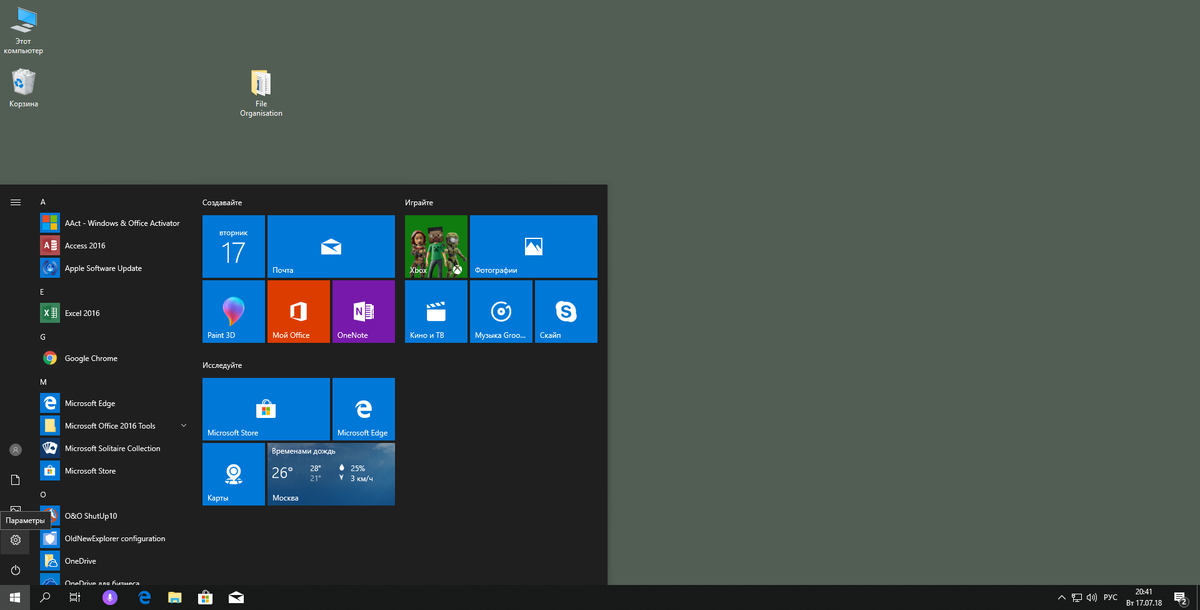Open the Microsoft Store tile under Исследуйте
The width and height of the screenshot is (1200, 610).
pos(266,409)
